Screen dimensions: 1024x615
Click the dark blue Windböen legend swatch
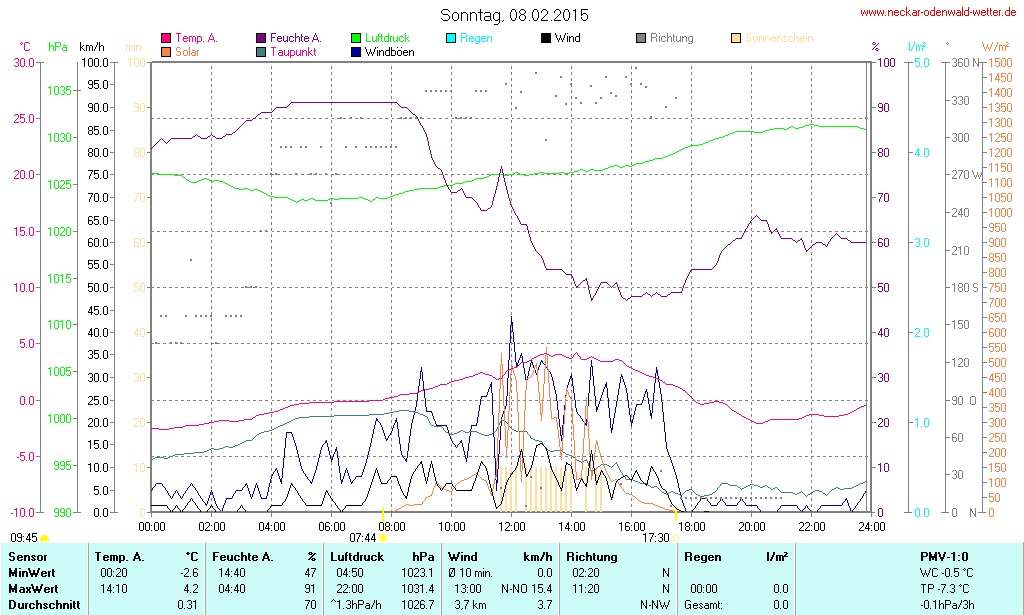[x=357, y=51]
